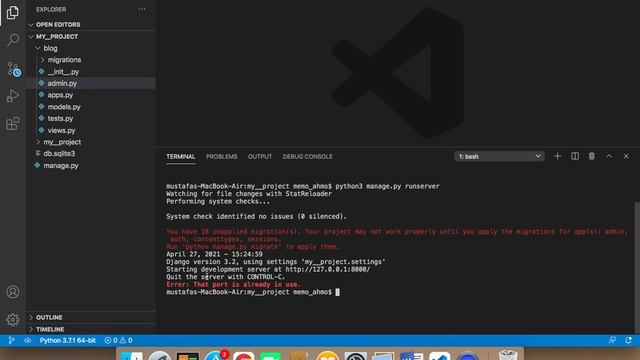The image size is (640, 360).
Task: Switch to the OUTPUT tab
Action: tap(260, 156)
